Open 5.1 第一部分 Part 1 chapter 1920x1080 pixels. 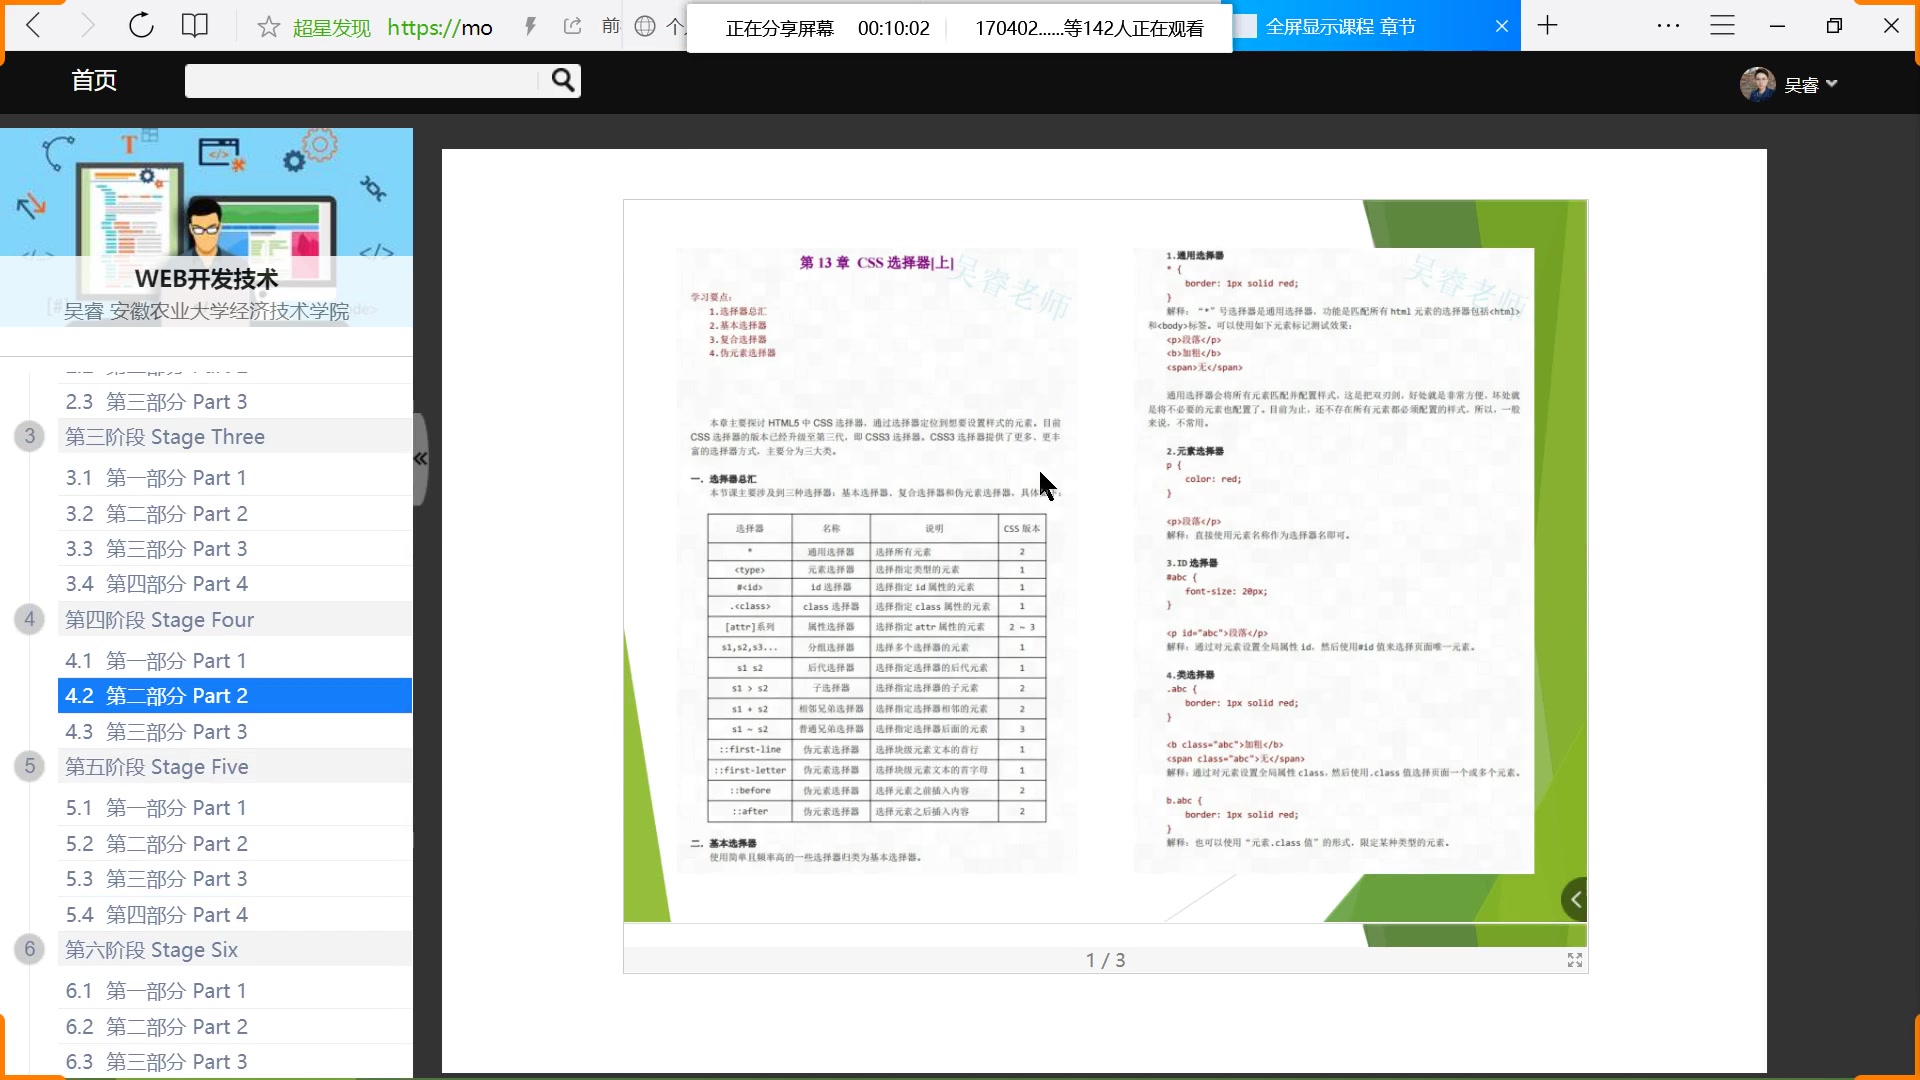click(x=156, y=808)
